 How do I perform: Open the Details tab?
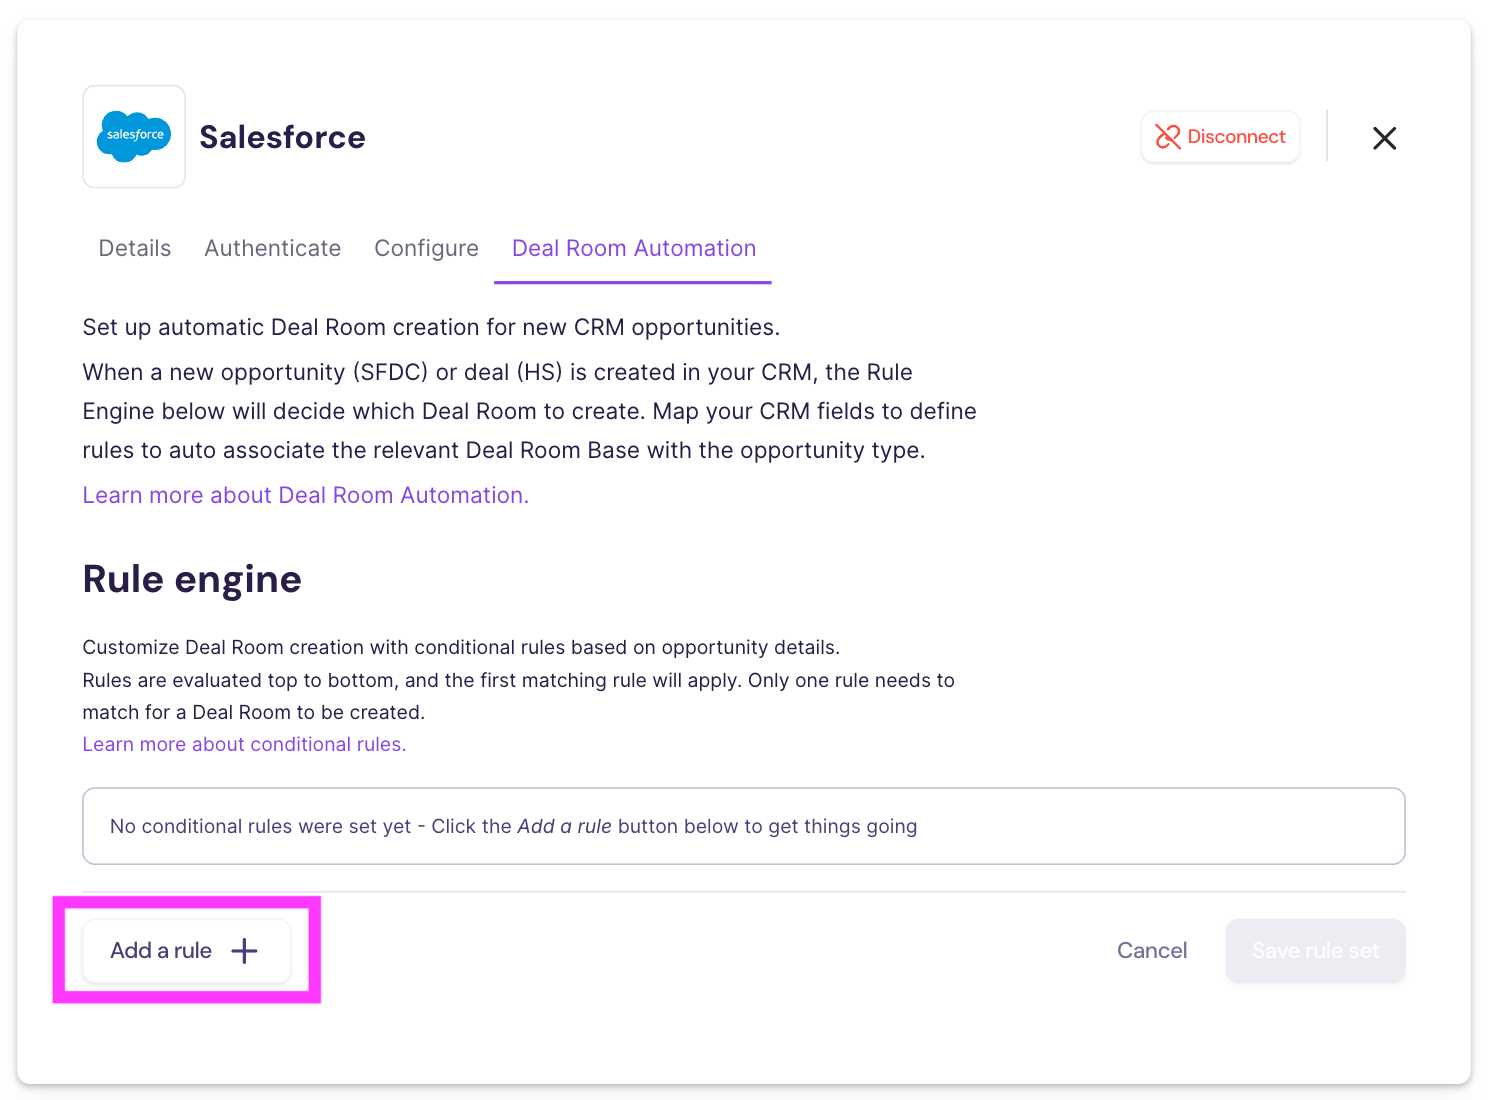pyautogui.click(x=135, y=248)
